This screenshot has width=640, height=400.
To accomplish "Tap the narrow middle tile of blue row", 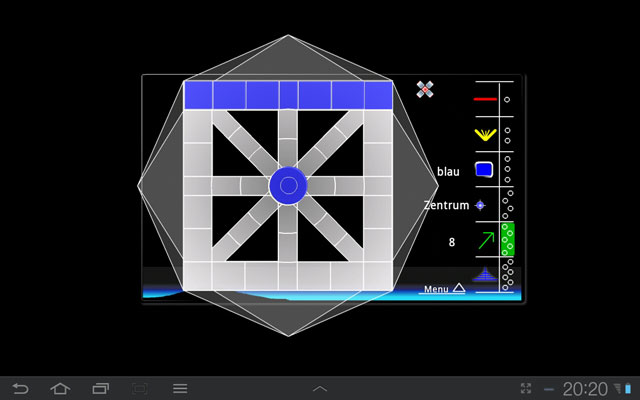I will coord(289,95).
